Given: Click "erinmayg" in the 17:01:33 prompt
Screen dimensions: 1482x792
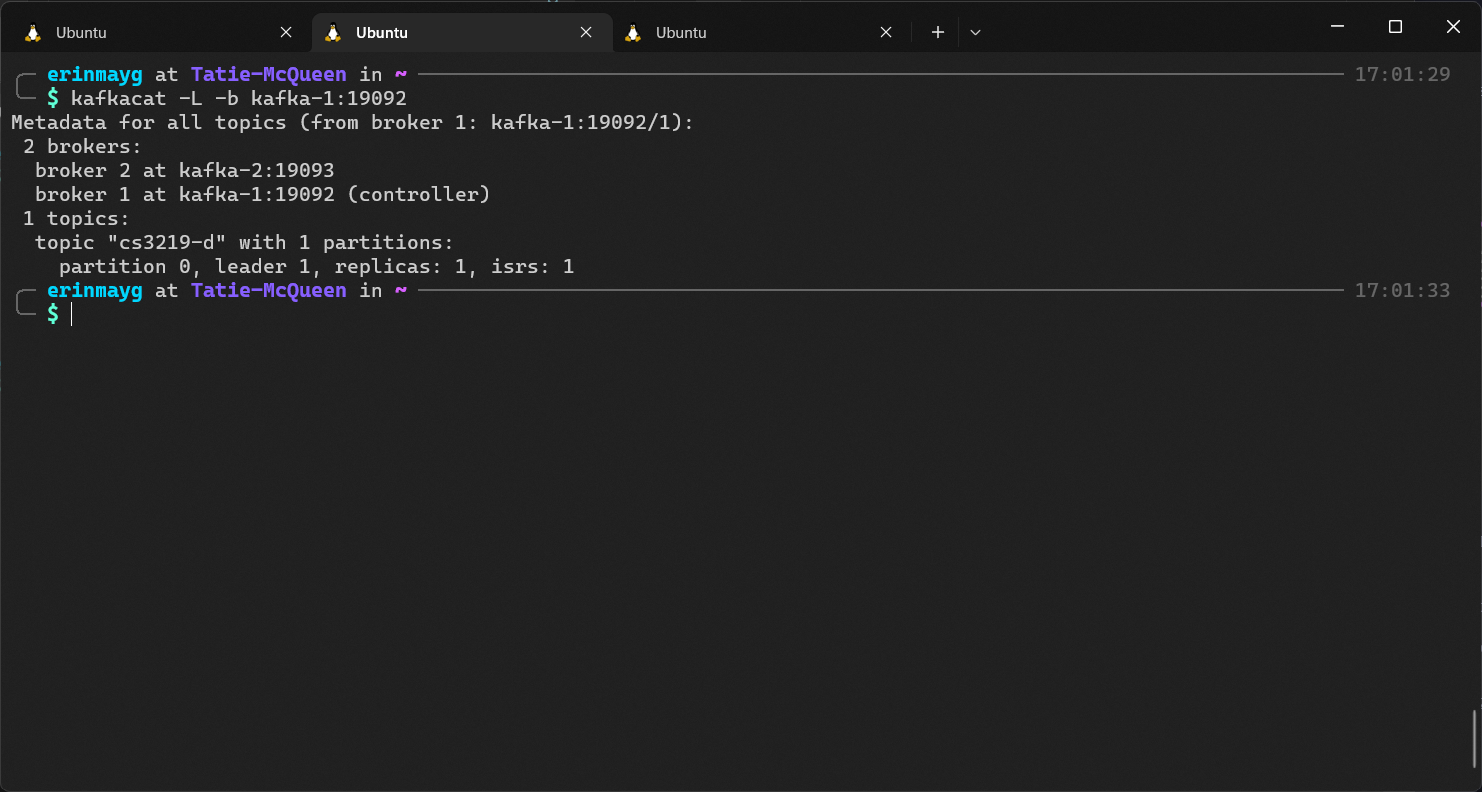Looking at the screenshot, I should [x=95, y=290].
